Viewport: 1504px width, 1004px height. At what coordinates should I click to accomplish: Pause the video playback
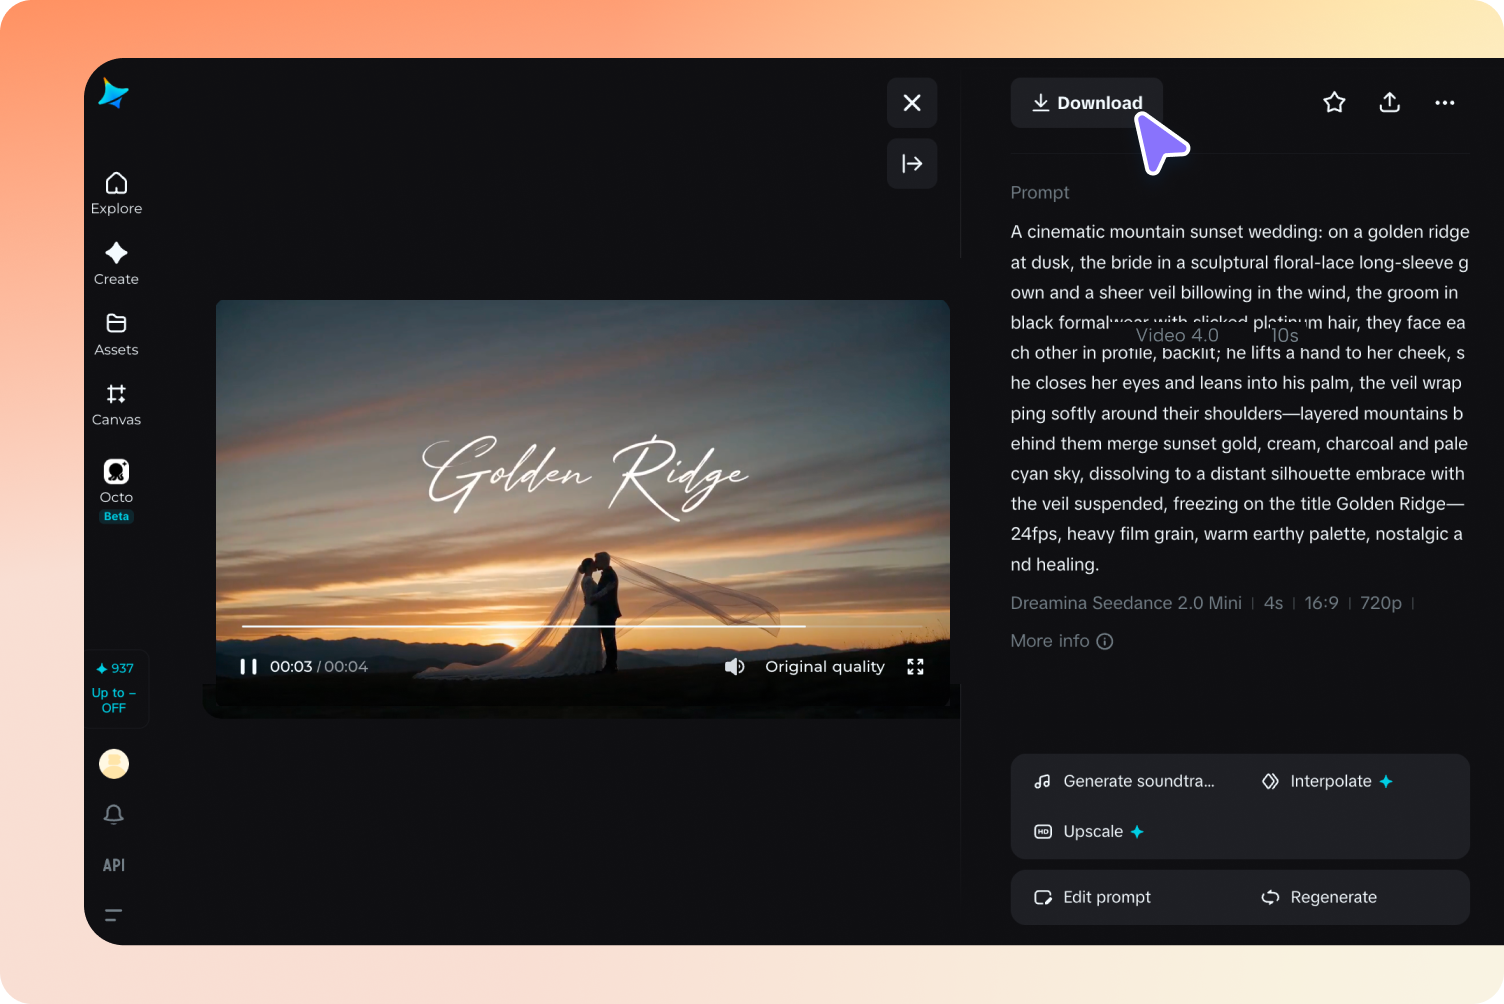pyautogui.click(x=248, y=667)
